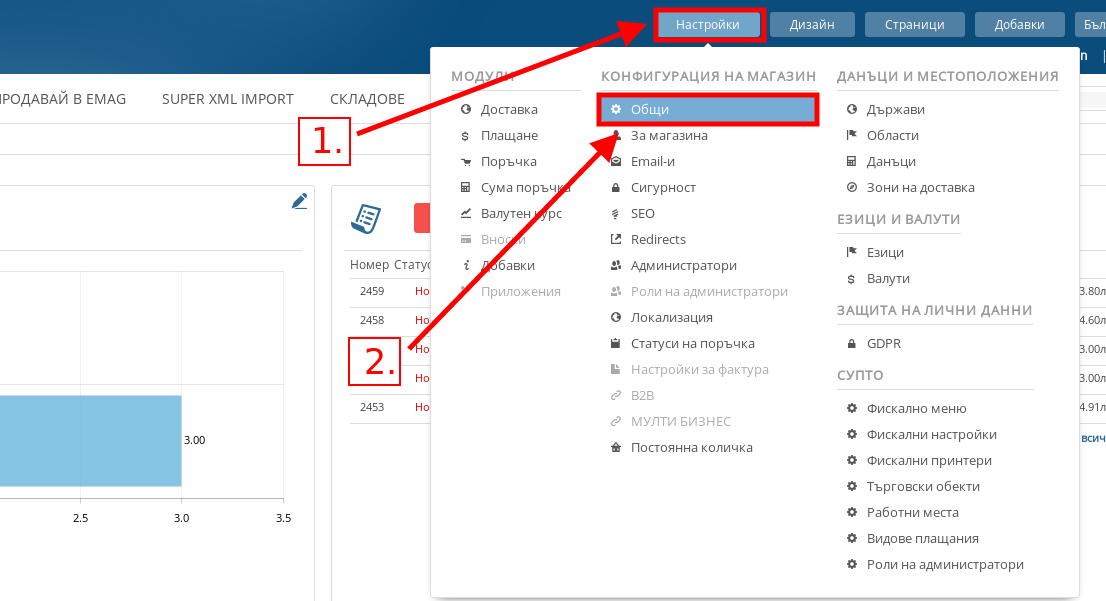
Task: Open the Добавки top menu
Action: pyautogui.click(x=1019, y=25)
